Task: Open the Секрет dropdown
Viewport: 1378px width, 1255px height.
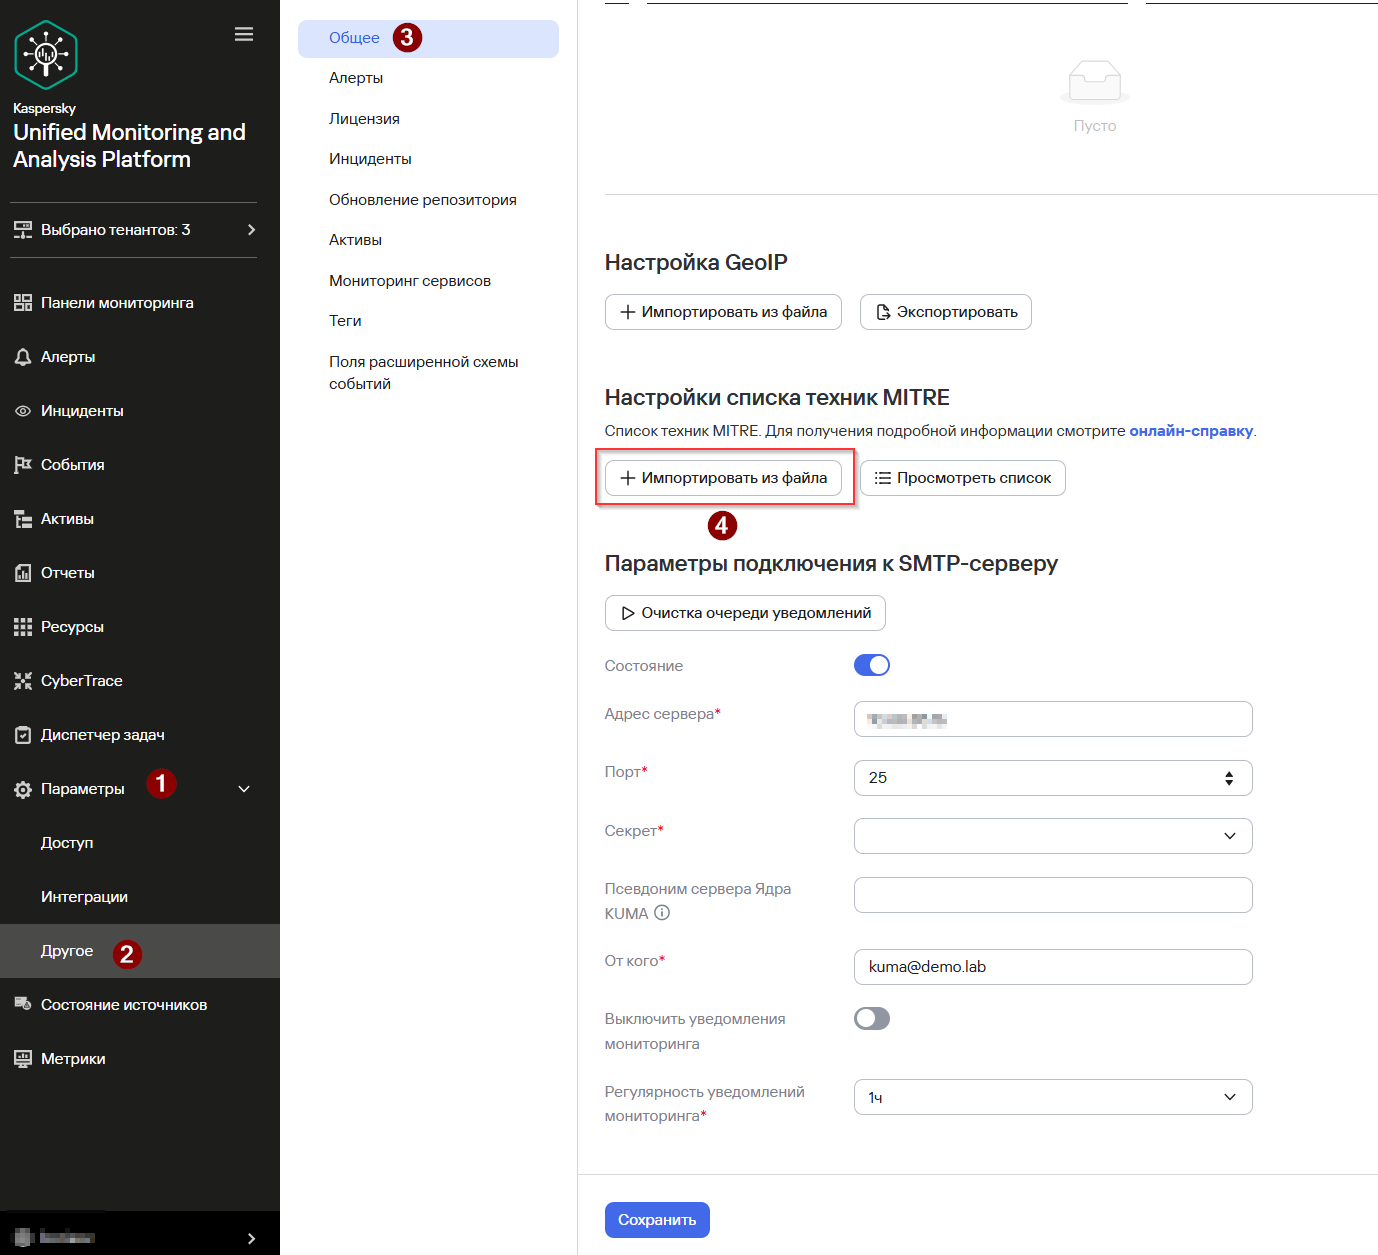Action: tap(1053, 836)
